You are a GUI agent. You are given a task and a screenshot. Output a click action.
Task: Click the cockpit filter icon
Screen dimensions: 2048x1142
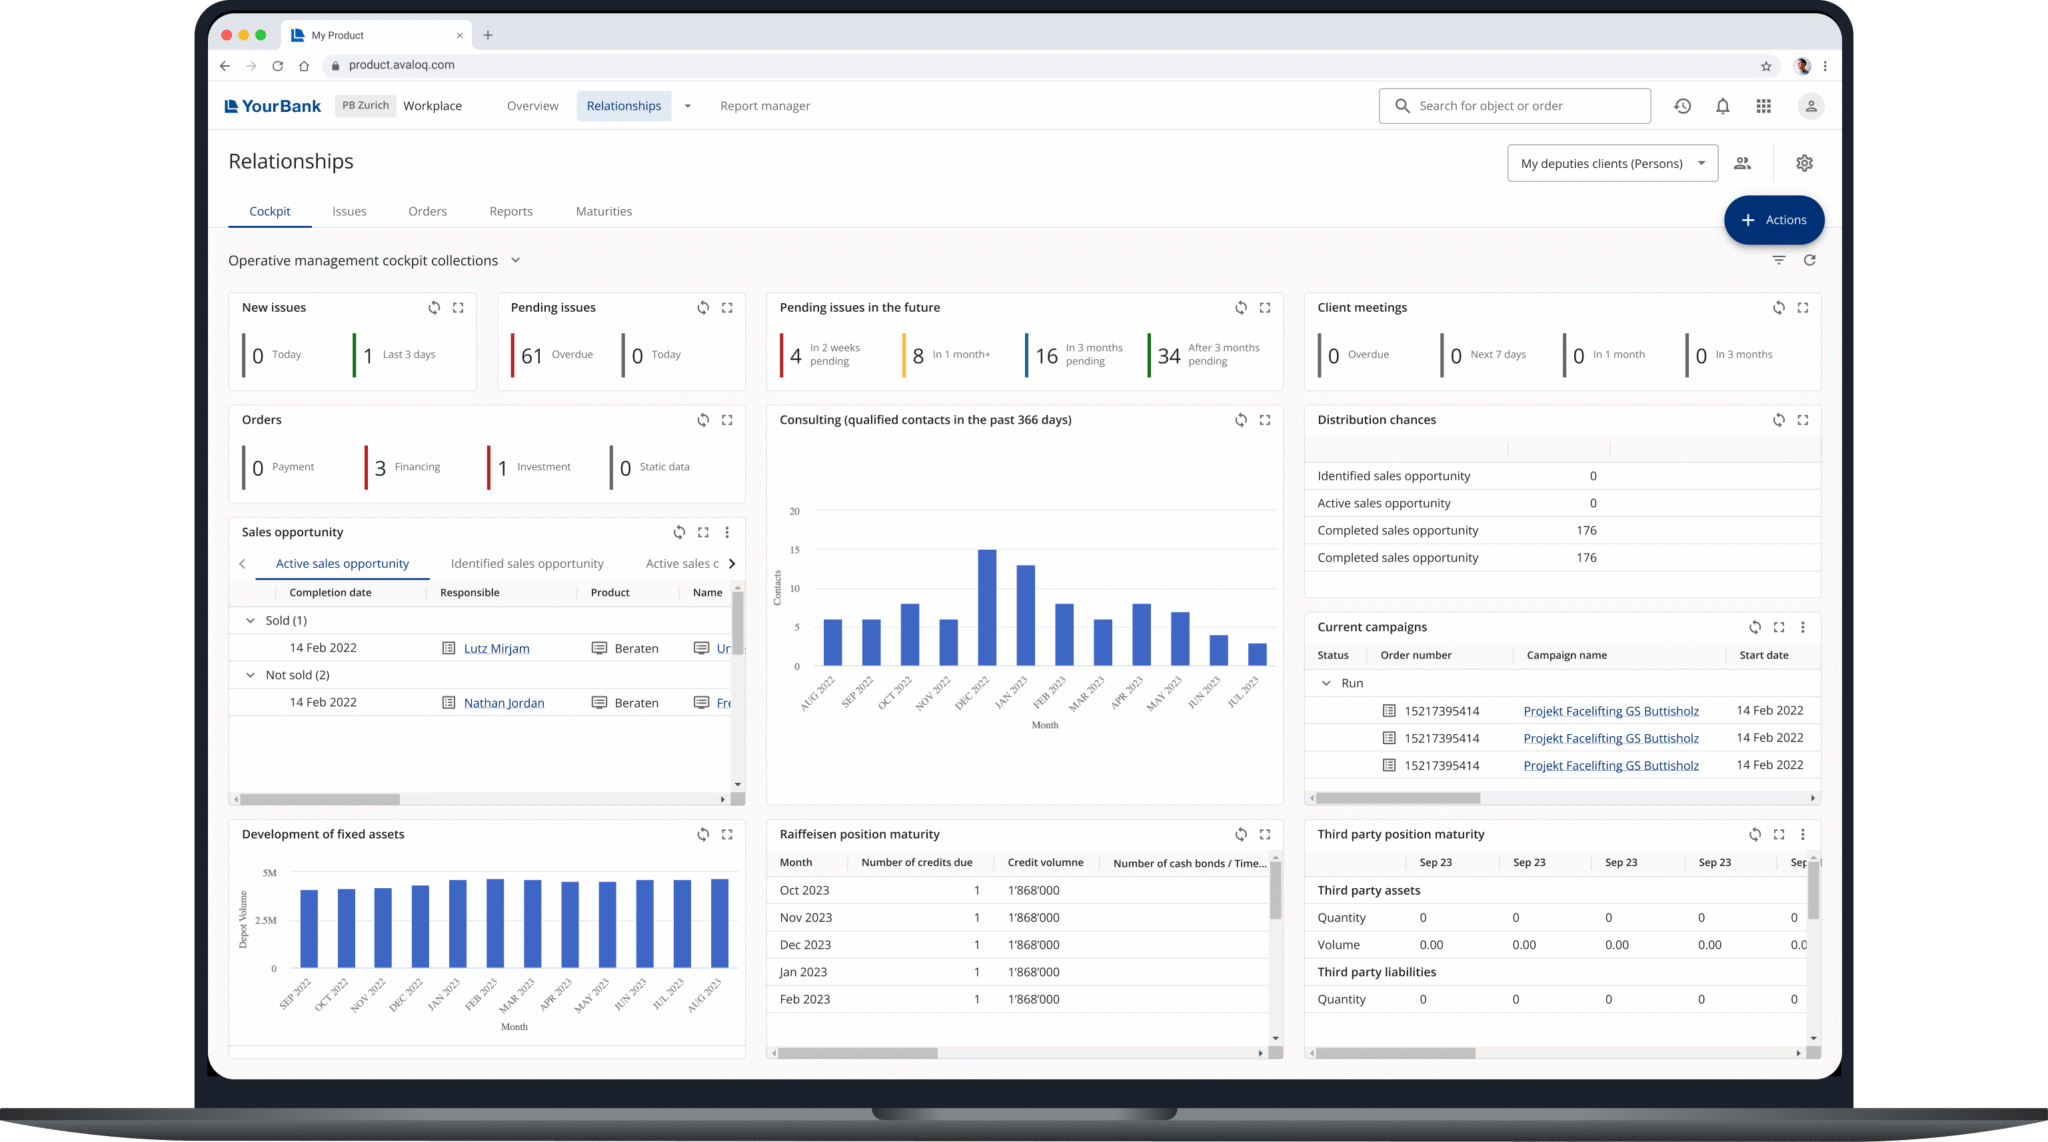pyautogui.click(x=1778, y=260)
